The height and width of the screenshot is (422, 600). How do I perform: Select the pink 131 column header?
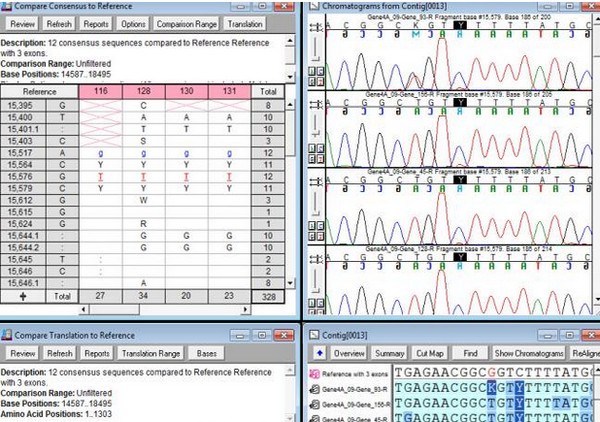229,91
